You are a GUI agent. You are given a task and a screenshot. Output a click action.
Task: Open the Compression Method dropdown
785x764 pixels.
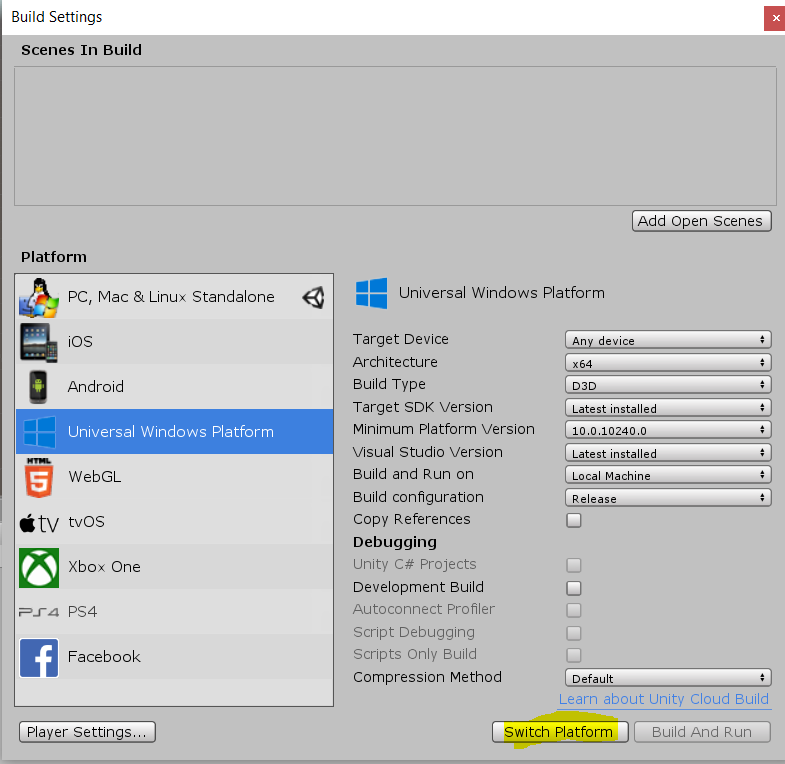(x=668, y=678)
